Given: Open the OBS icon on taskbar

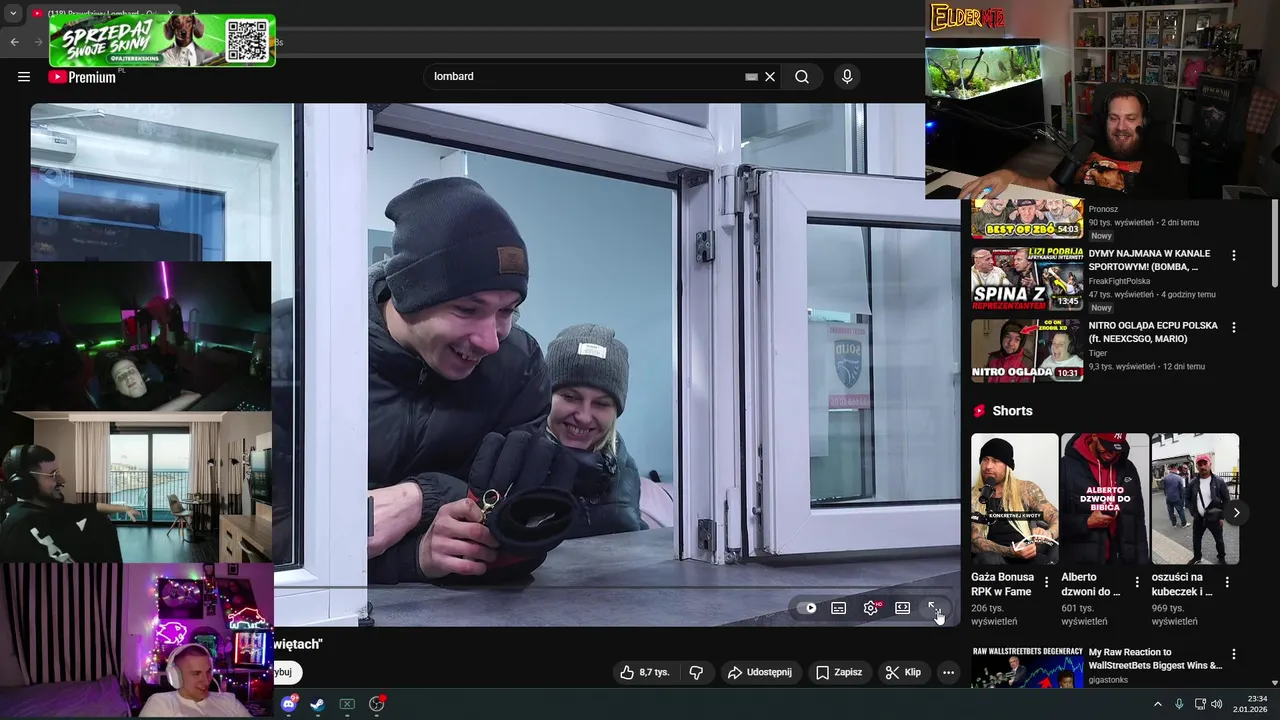Looking at the screenshot, I should point(377,704).
